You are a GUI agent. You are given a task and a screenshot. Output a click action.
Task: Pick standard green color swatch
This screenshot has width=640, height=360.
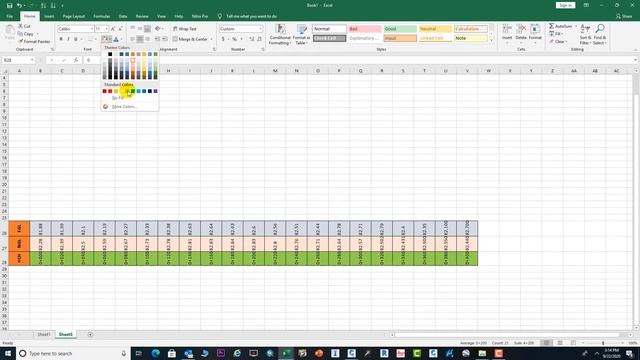133,91
